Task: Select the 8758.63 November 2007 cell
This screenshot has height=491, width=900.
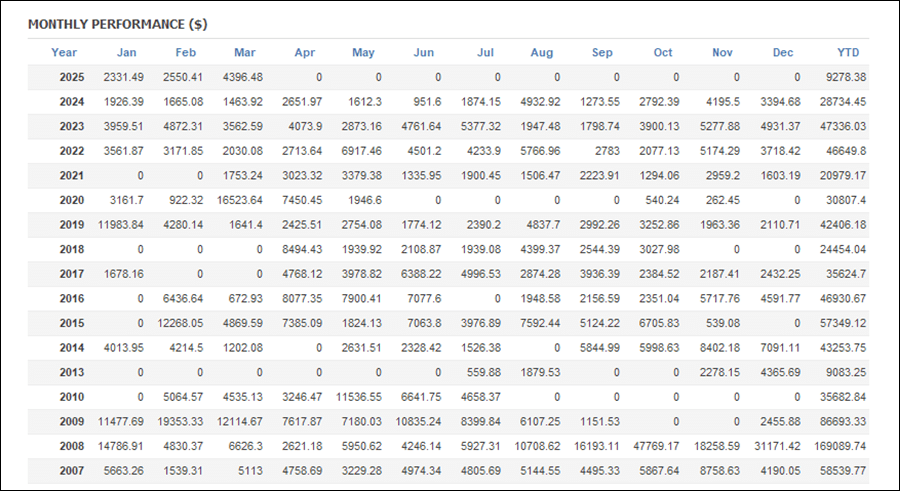Action: (719, 470)
